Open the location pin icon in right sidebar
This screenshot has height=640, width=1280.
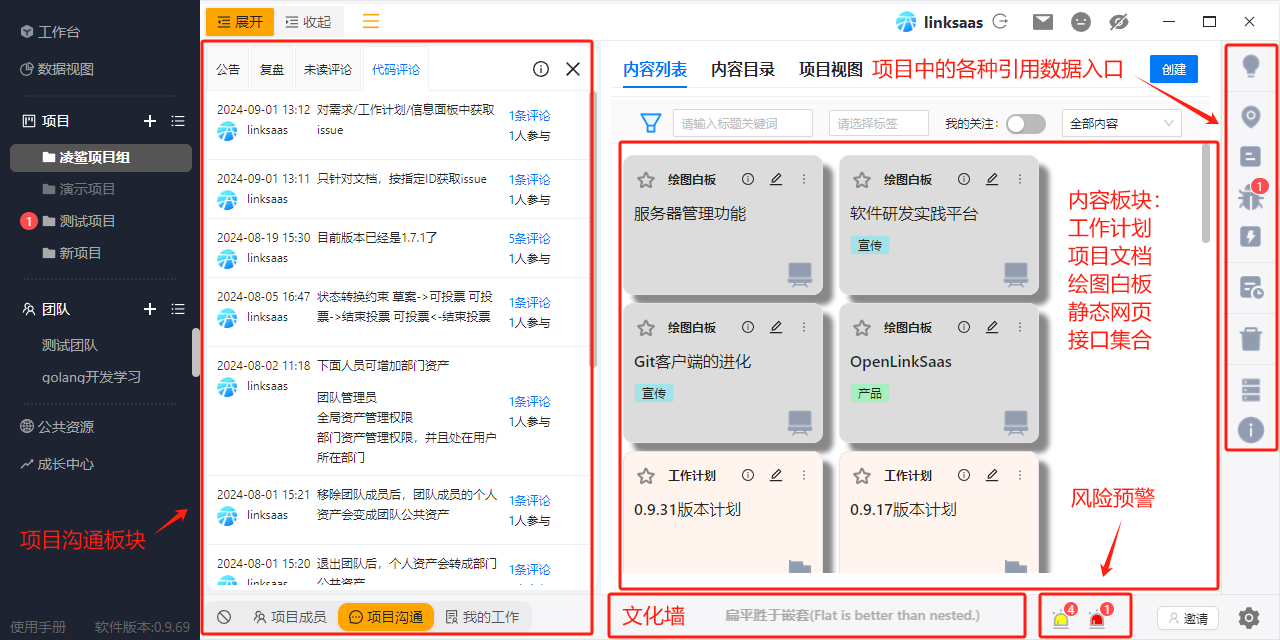(1250, 117)
